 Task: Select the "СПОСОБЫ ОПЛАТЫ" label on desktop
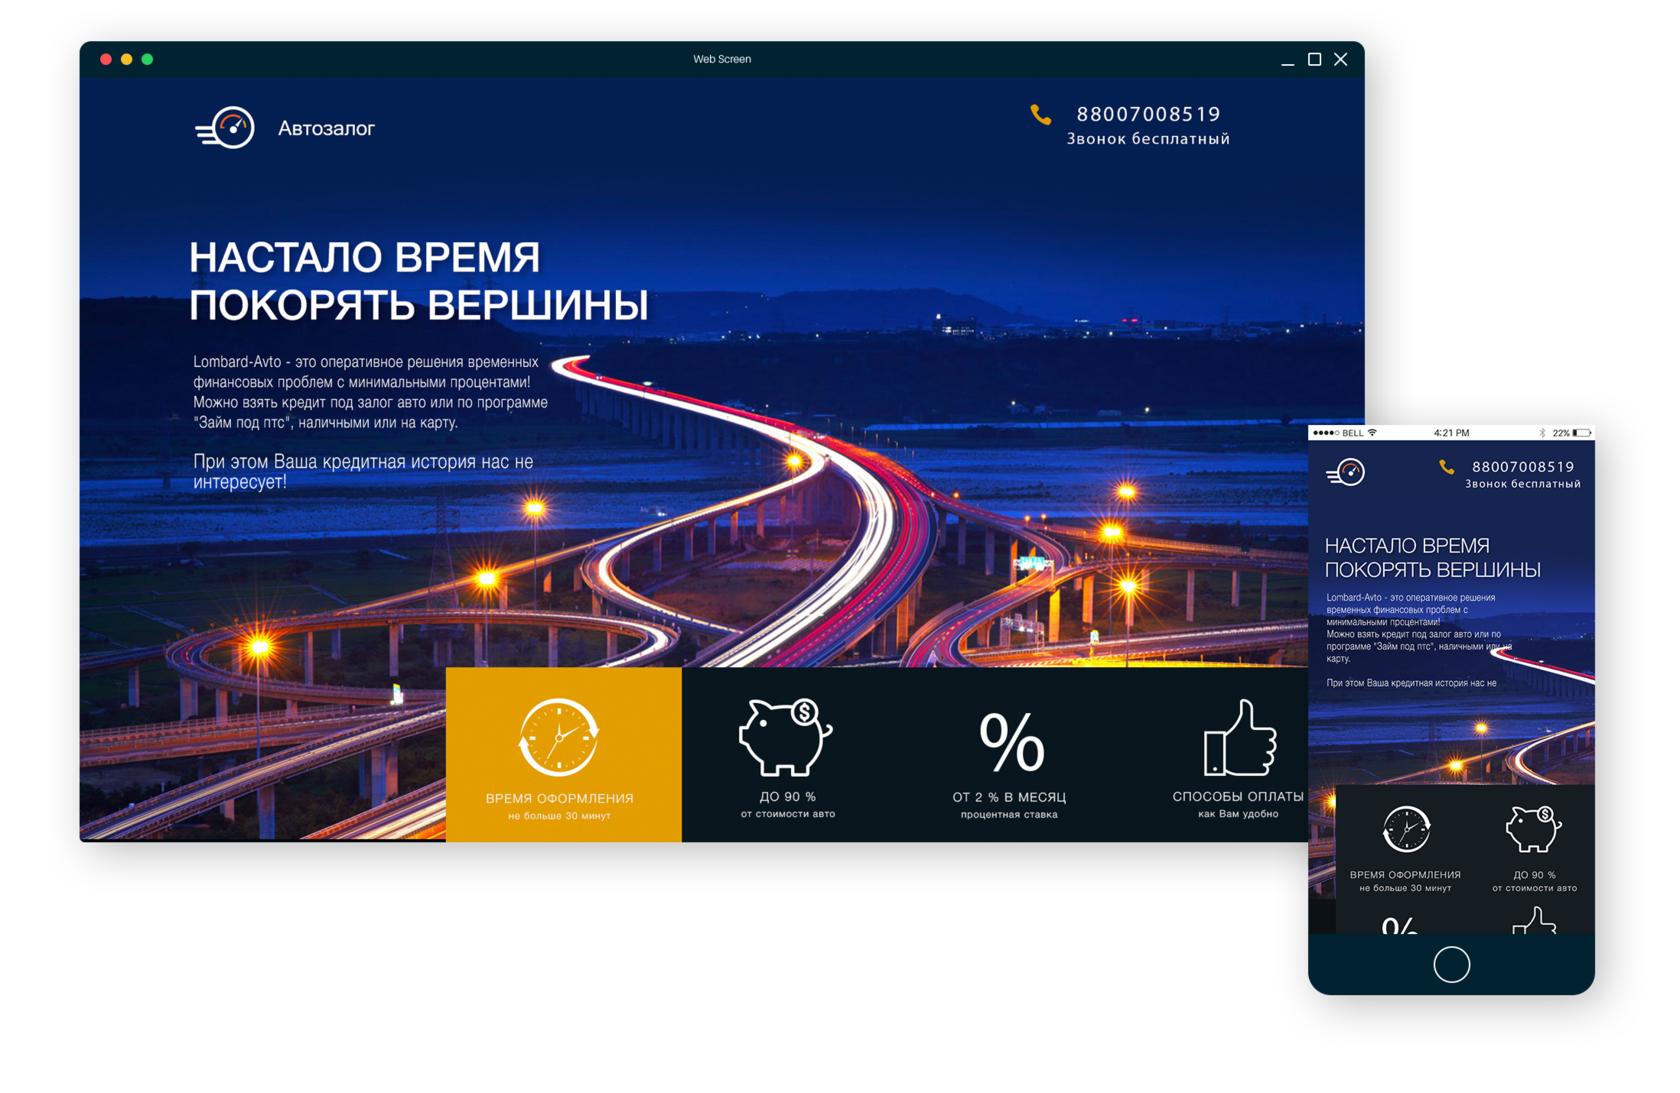pos(1238,796)
